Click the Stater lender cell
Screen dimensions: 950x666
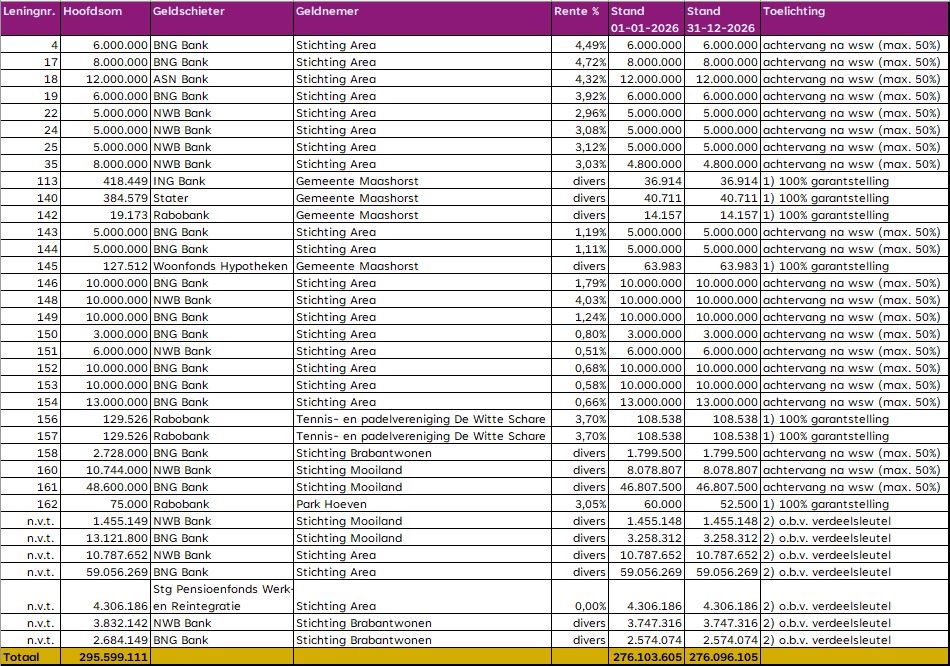point(169,198)
